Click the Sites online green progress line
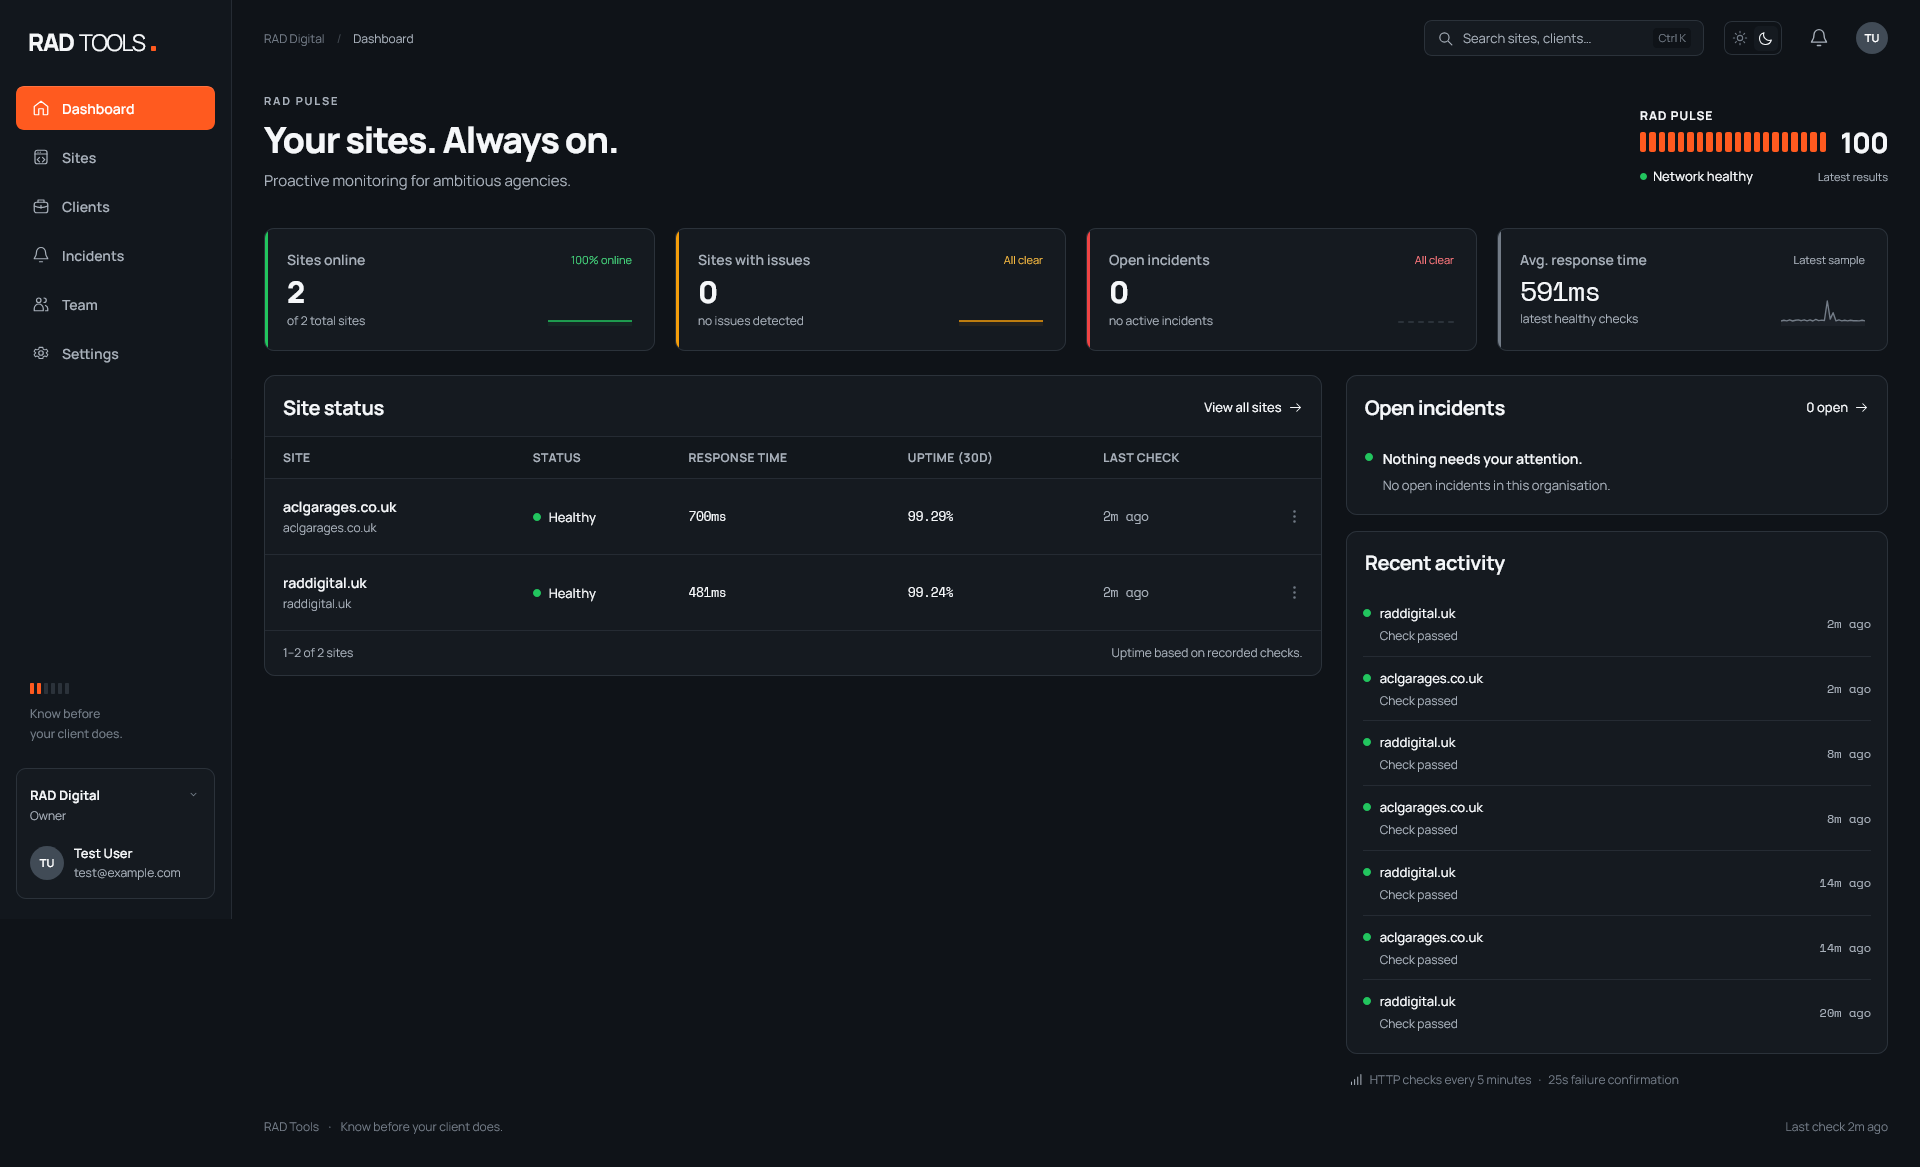 click(x=590, y=321)
